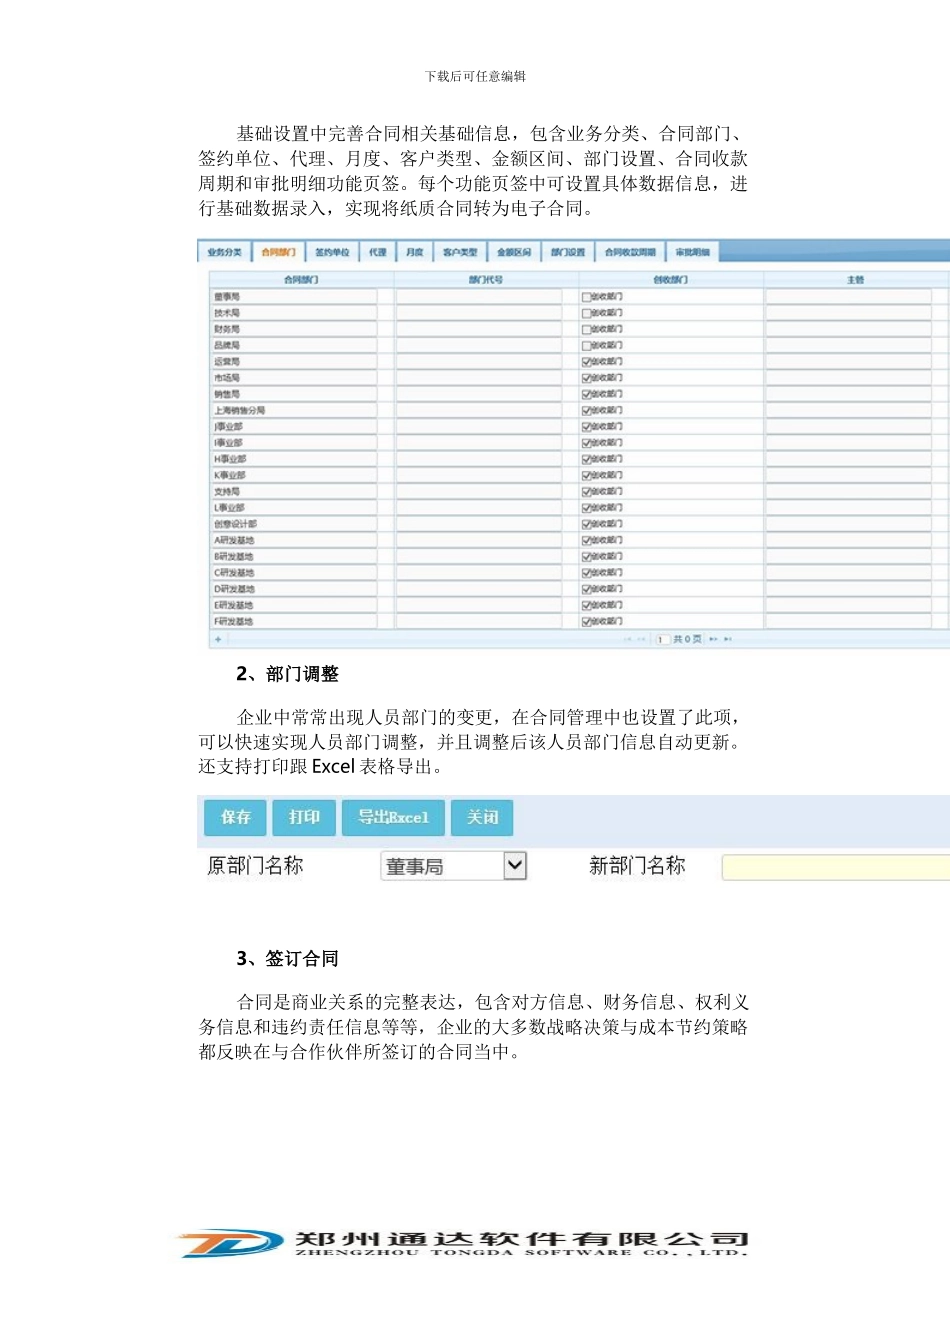Screen dimensions: 950x1344
Task: Check 创收部门 for the 财务局 row
Action: pos(587,329)
